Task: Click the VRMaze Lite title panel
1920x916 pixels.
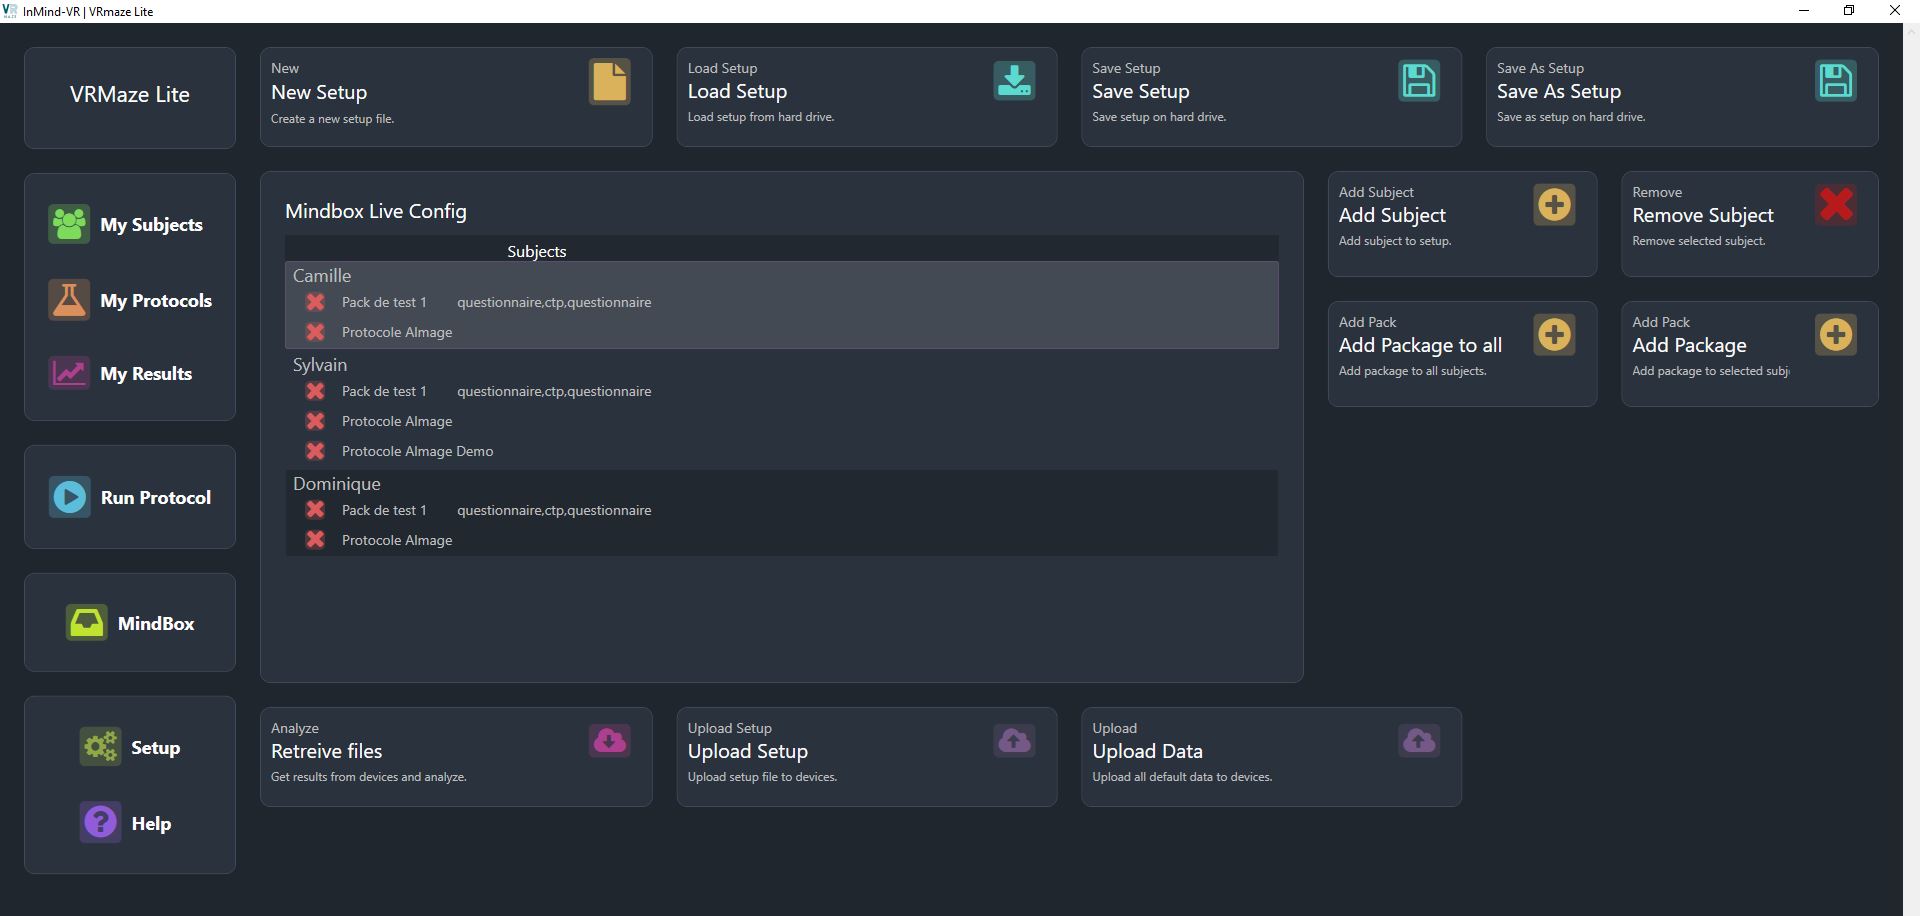Action: pyautogui.click(x=130, y=97)
